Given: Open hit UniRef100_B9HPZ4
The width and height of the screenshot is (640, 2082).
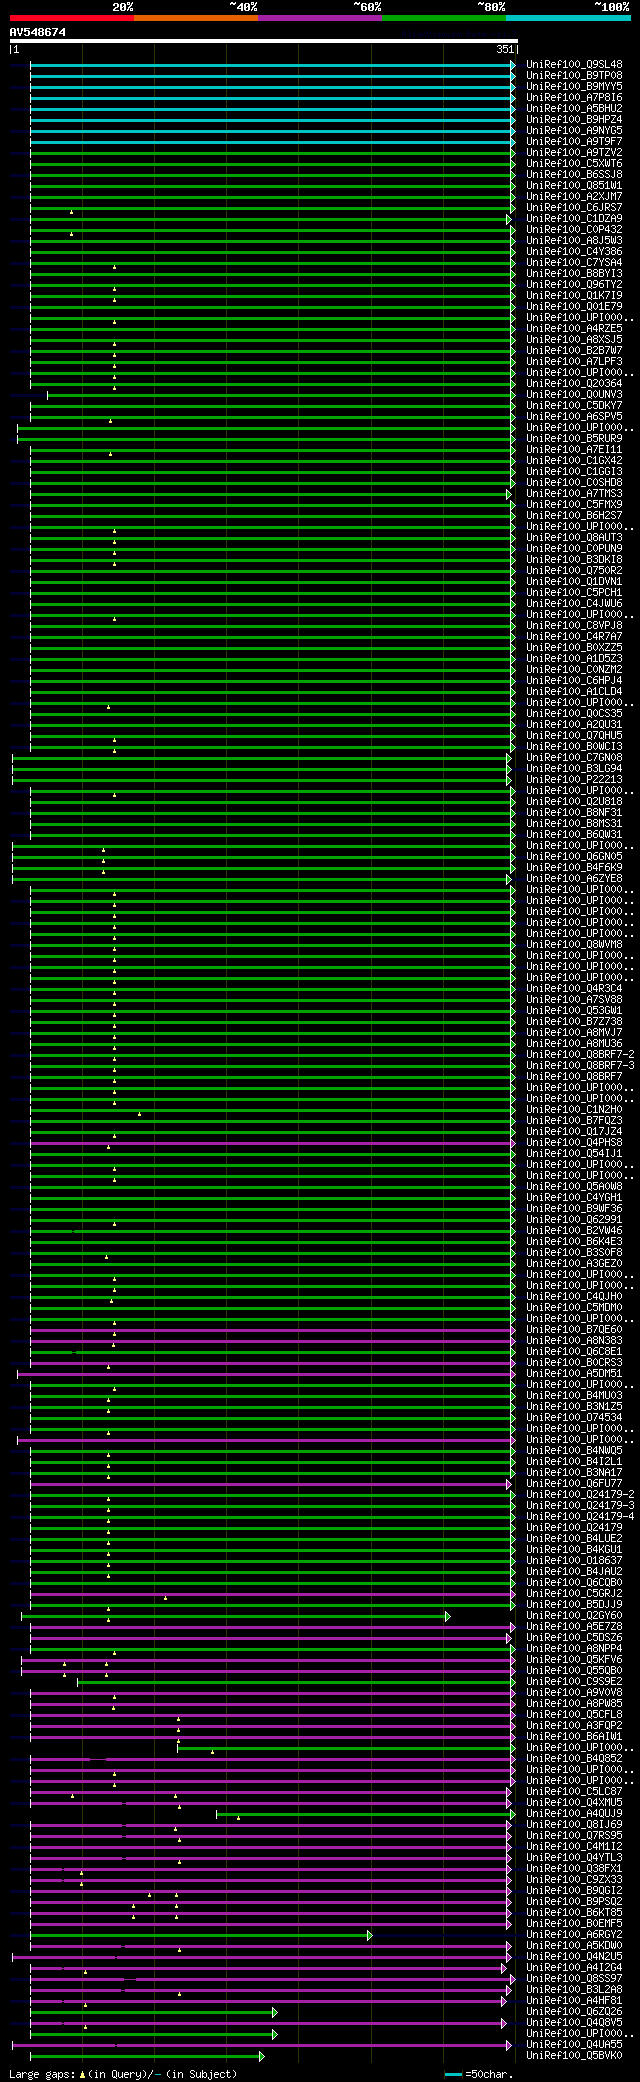Looking at the screenshot, I should [574, 120].
